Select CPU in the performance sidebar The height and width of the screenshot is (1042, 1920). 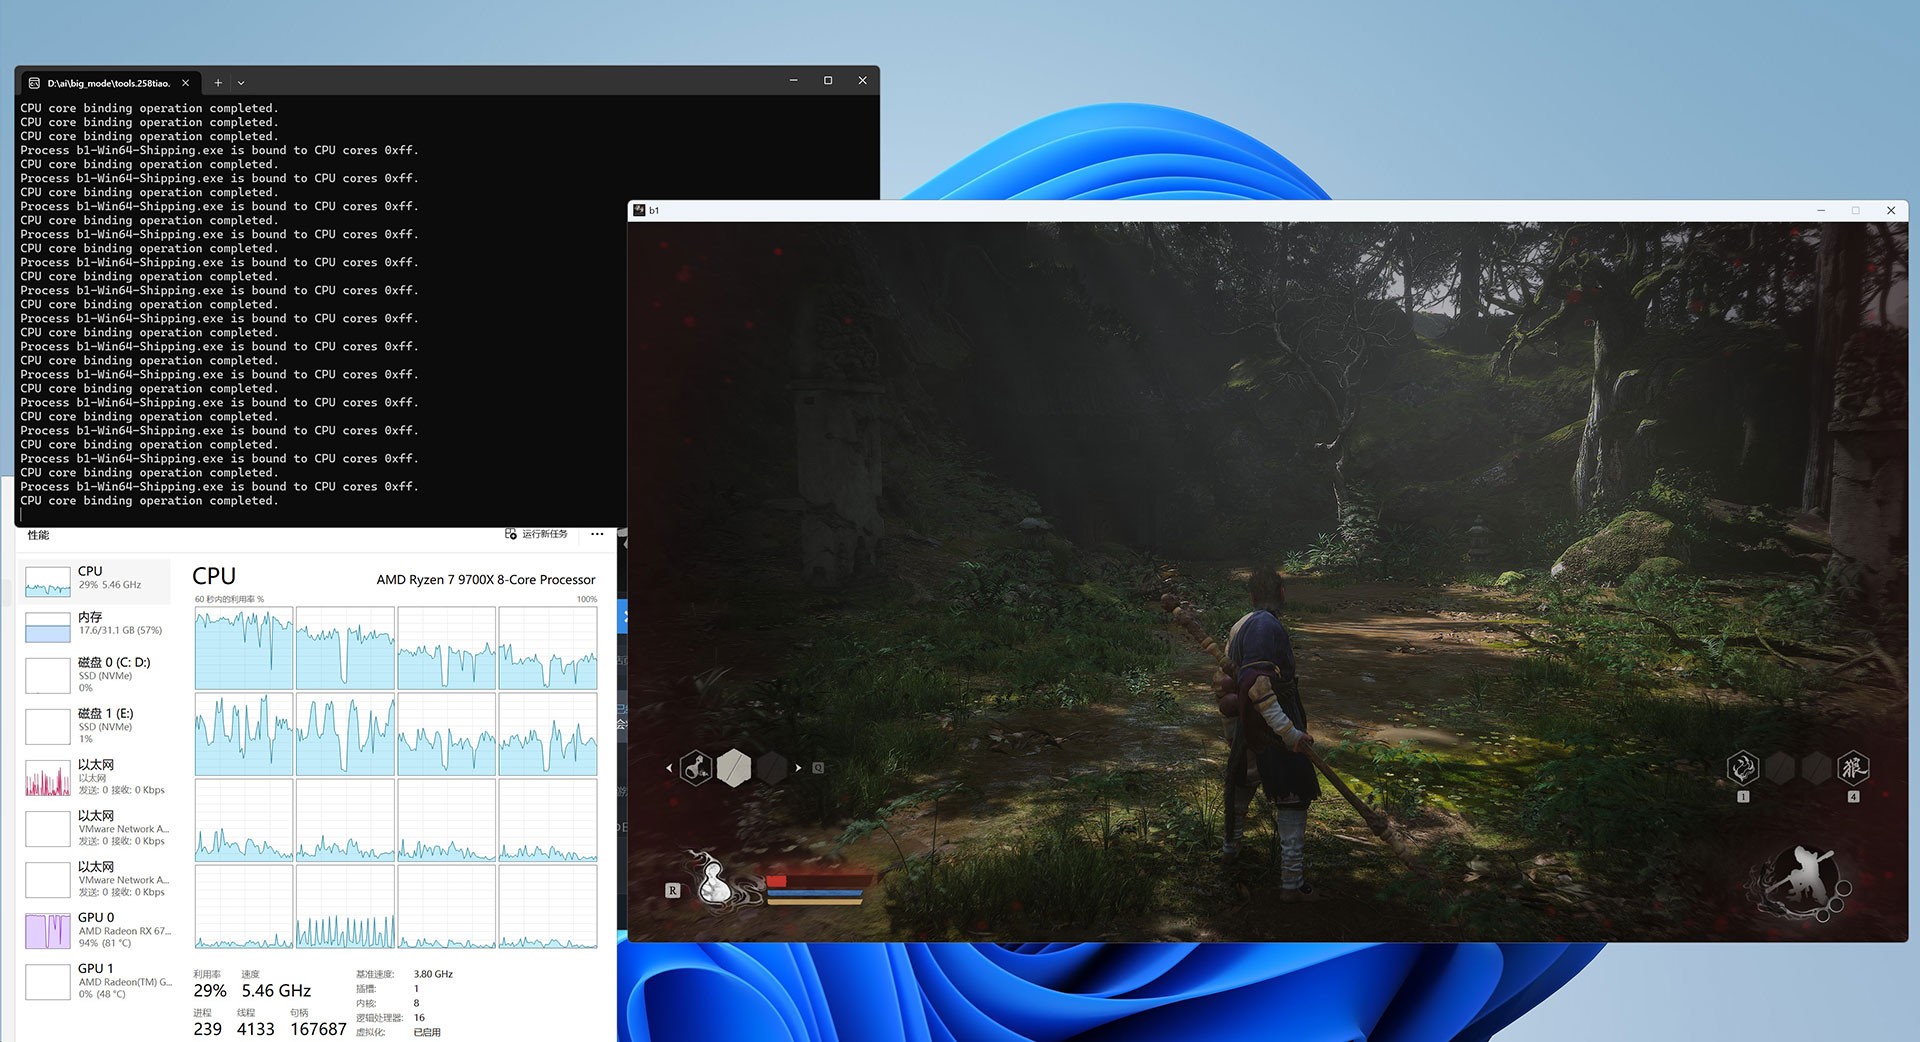(x=96, y=578)
